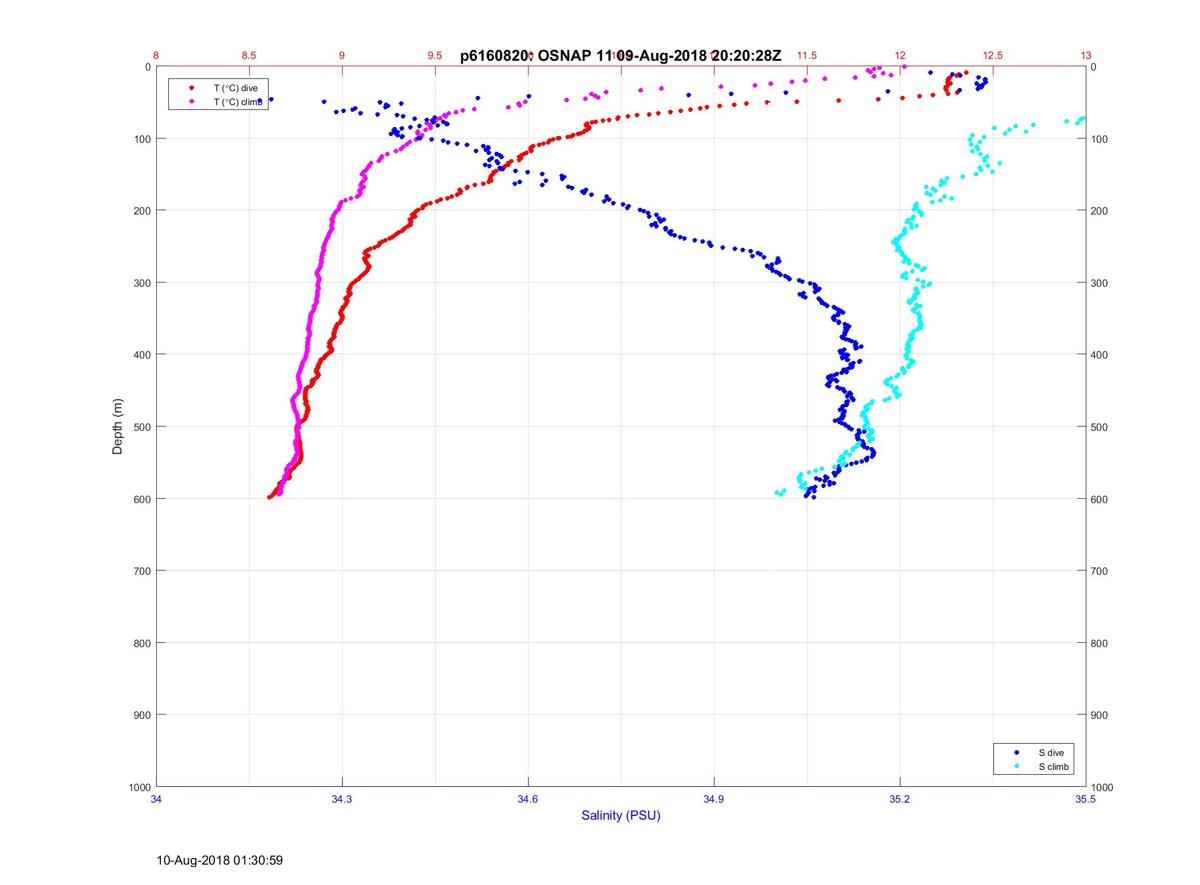Click the '34' salinity tick label
Image resolution: width=1200 pixels, height=885 pixels.
pos(157,799)
